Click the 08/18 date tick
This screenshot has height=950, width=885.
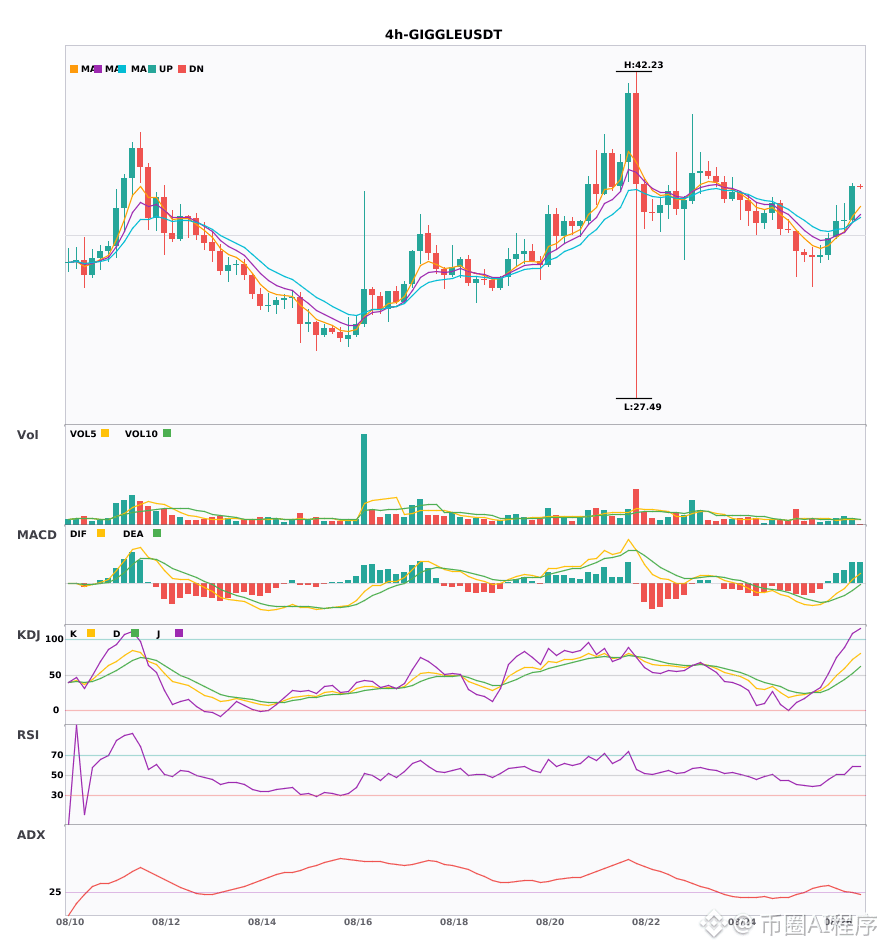pyautogui.click(x=454, y=922)
